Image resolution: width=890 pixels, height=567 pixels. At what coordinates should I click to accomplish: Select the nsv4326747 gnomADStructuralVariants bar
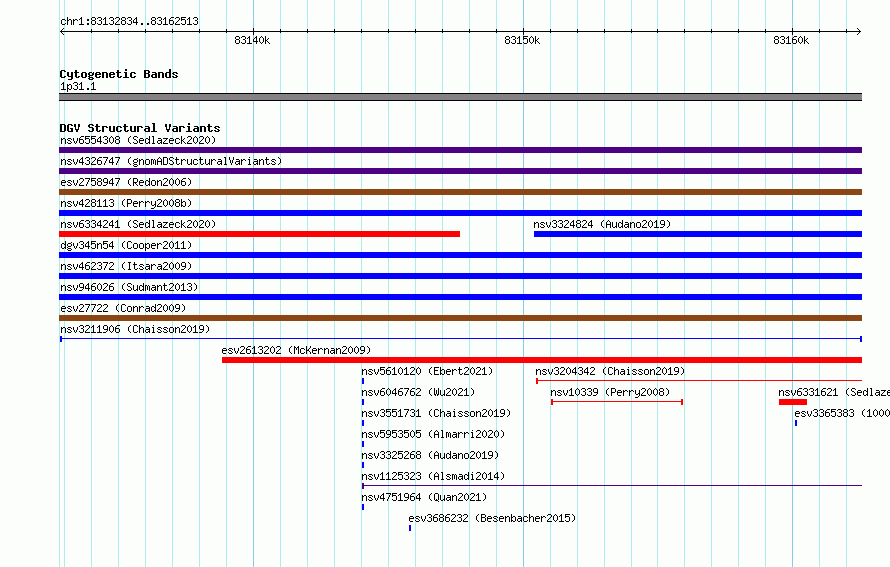tap(460, 171)
